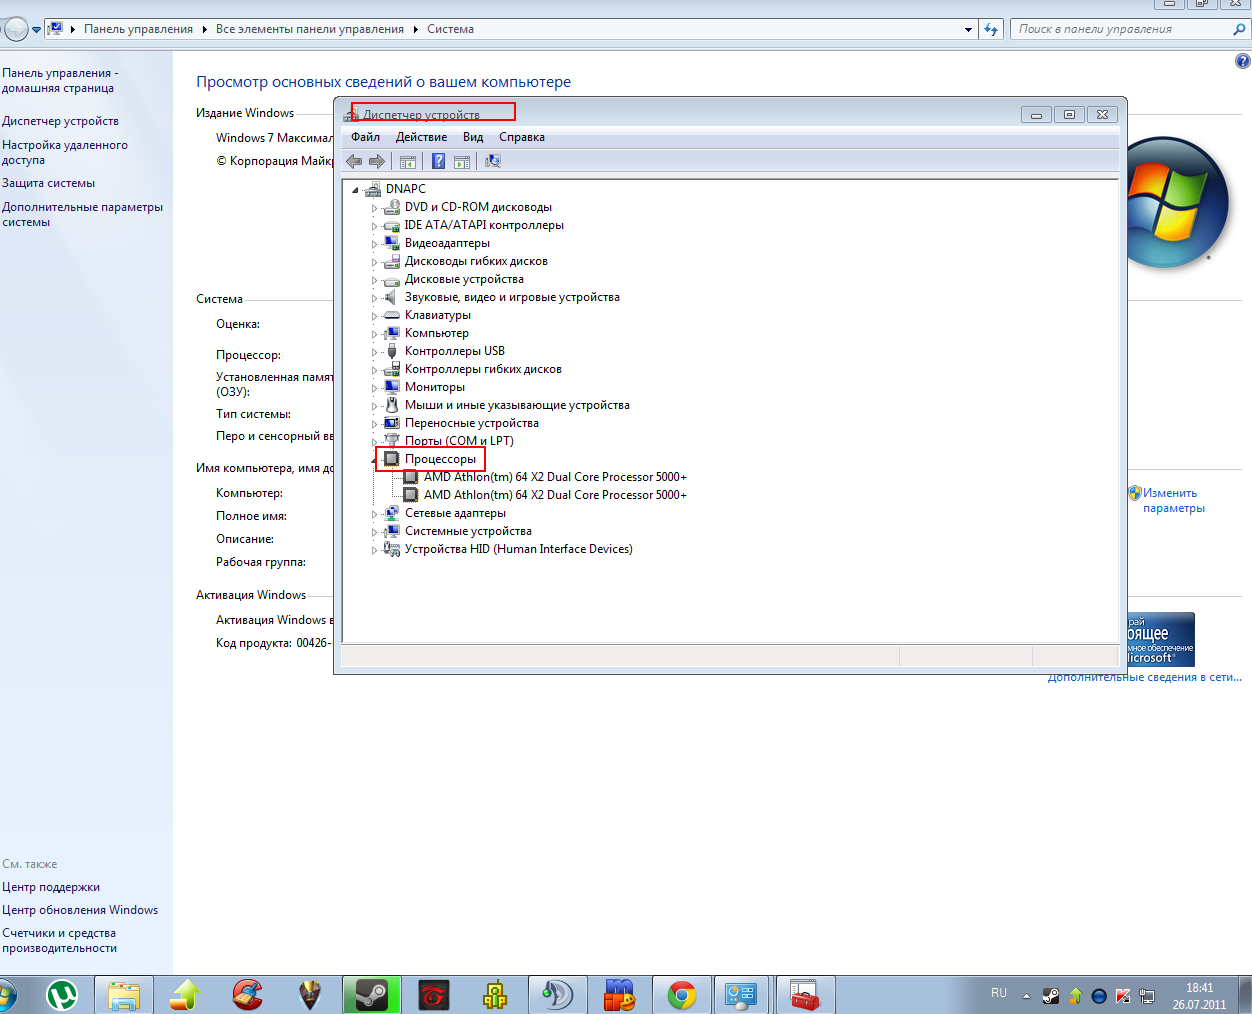Launch Google Chrome from the taskbar
The image size is (1252, 1014).
[682, 995]
